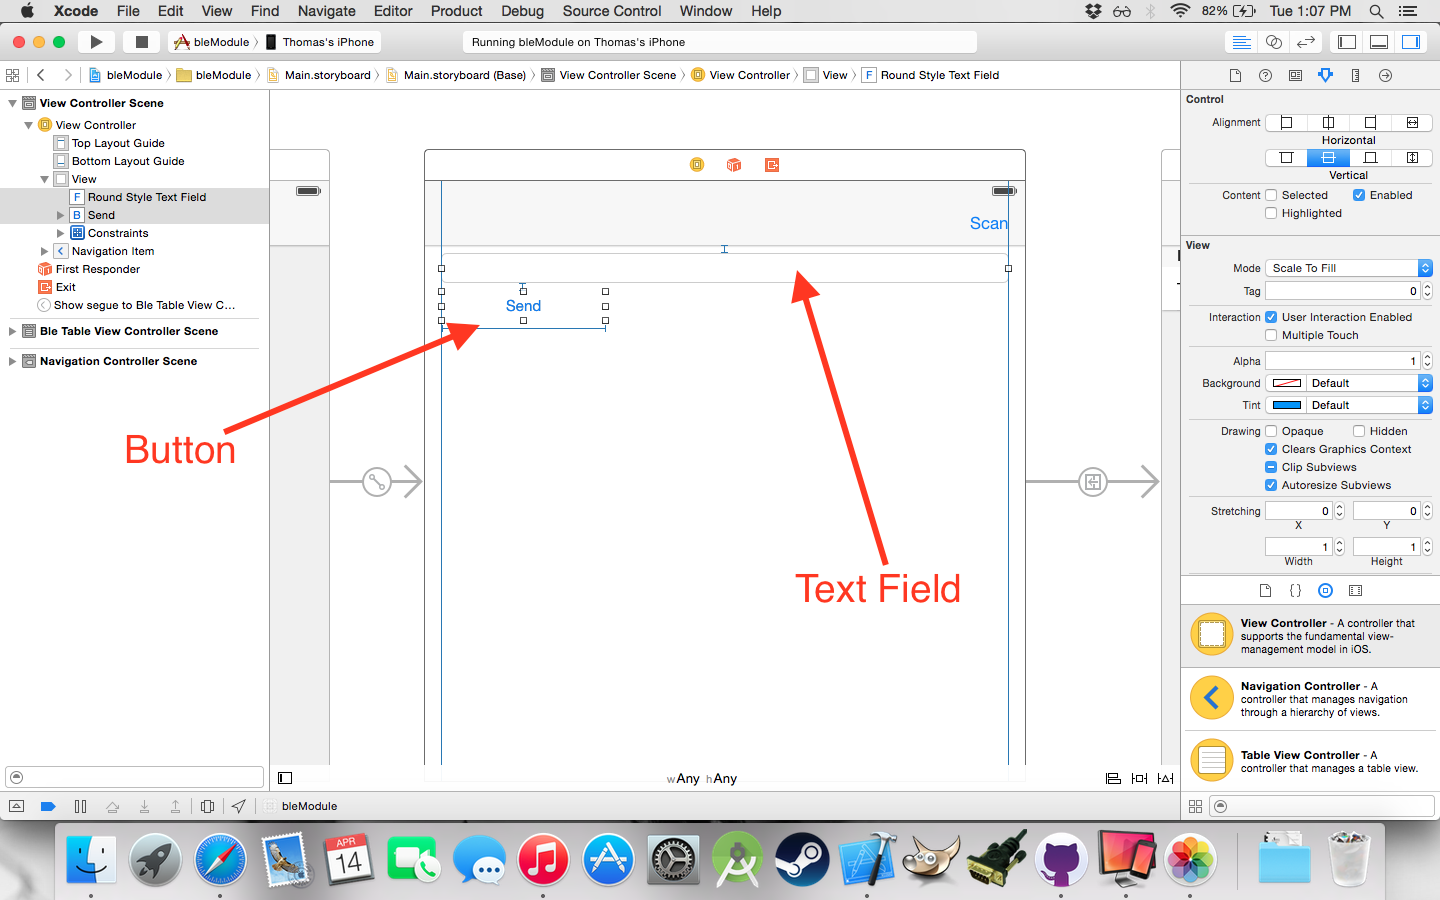Open the Source Control menu
Screen dimensions: 1440x900
coord(612,11)
